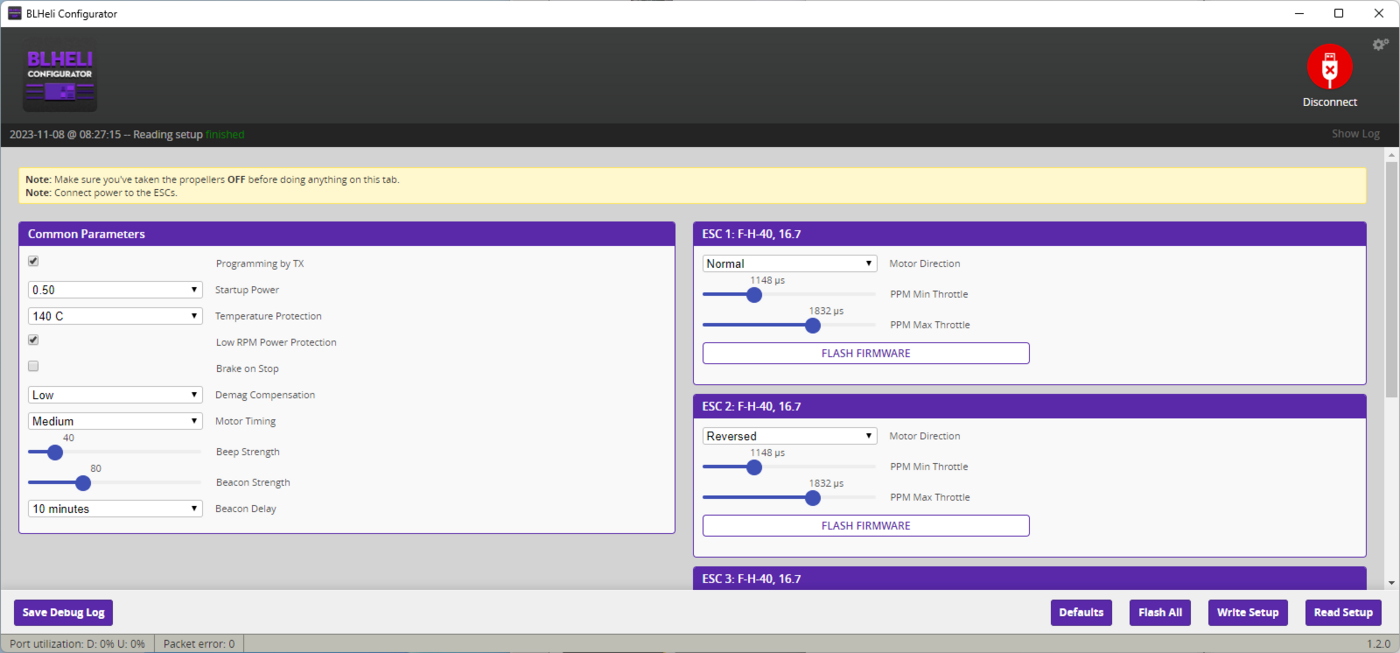
Task: Click the Show Log link
Action: click(x=1355, y=134)
